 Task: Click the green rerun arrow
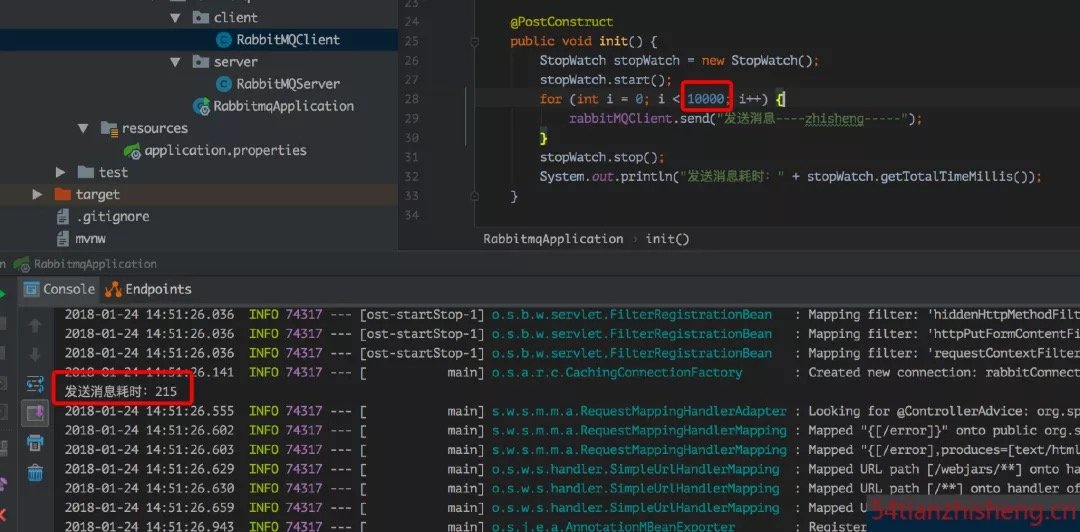point(3,295)
